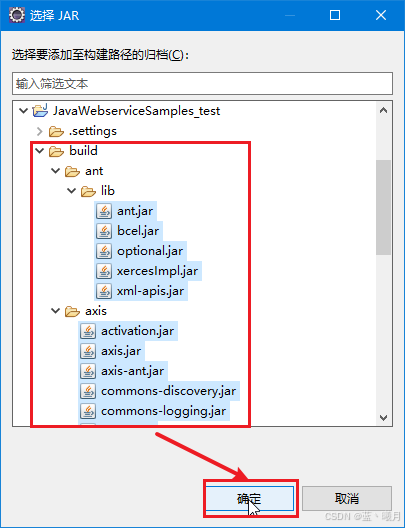
Task: Click the ant folder icon
Action: (x=72, y=171)
